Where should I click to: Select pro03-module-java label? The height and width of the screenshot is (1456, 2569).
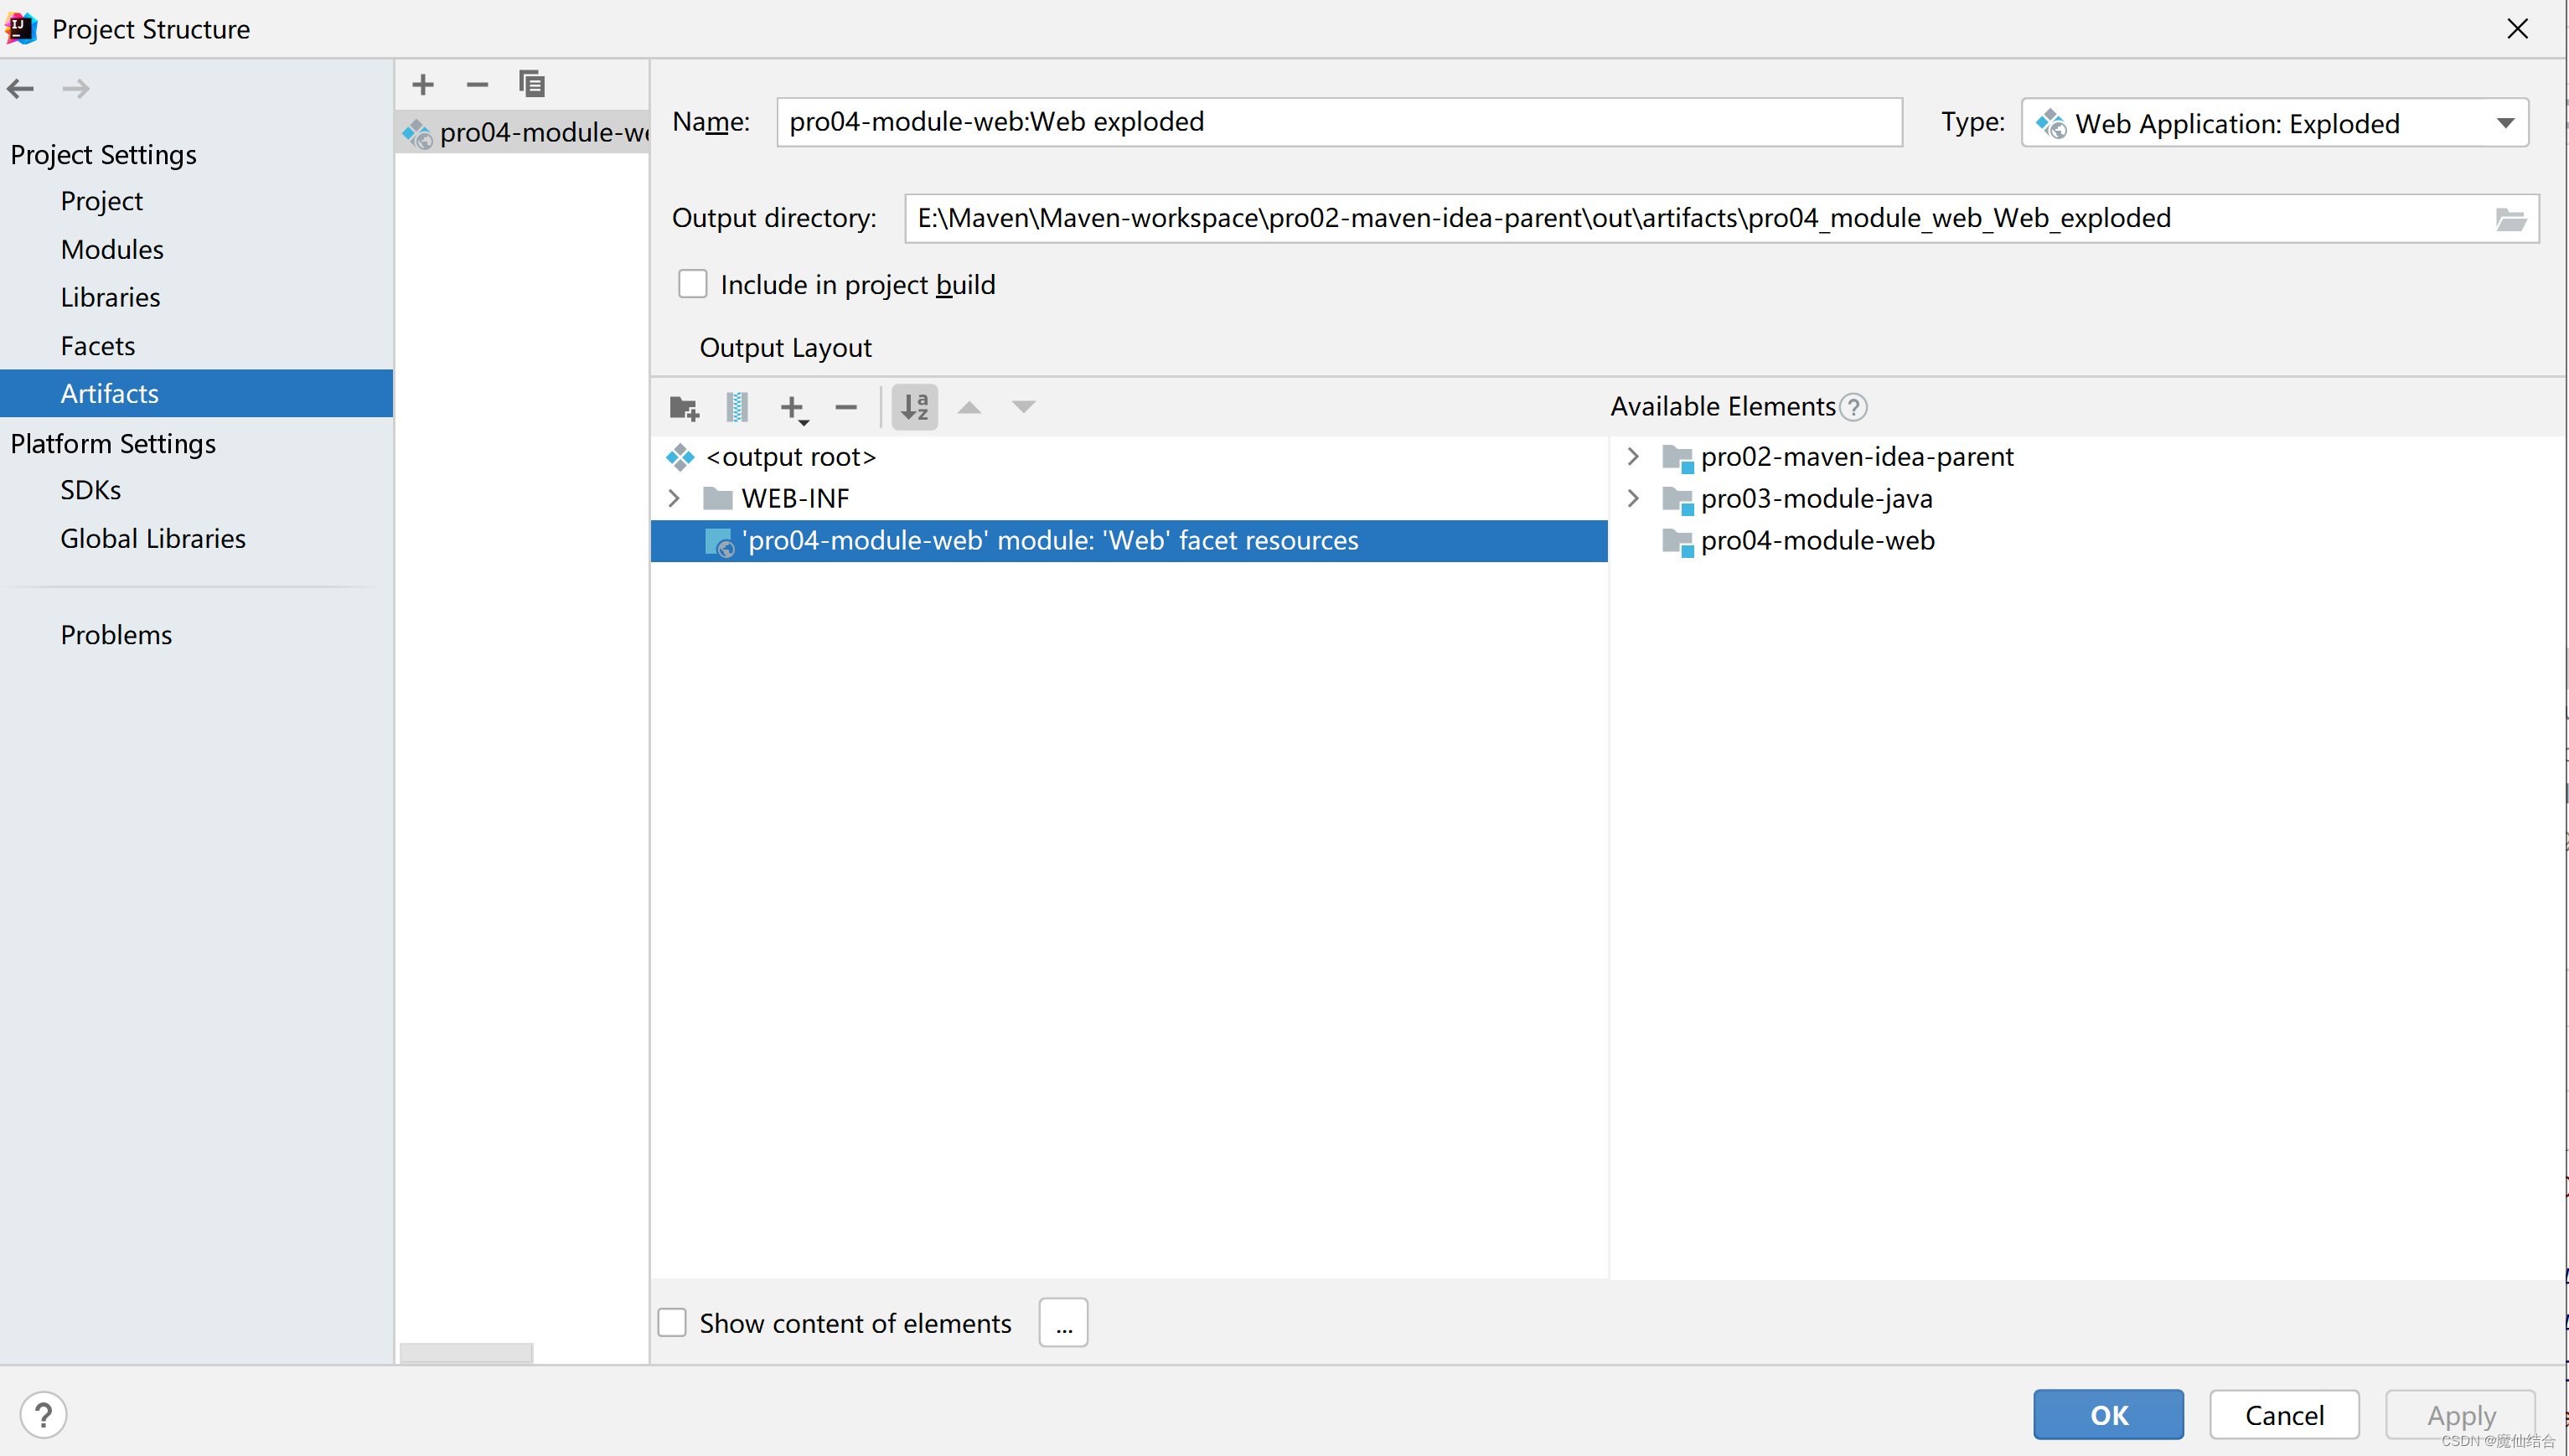[x=1816, y=498]
